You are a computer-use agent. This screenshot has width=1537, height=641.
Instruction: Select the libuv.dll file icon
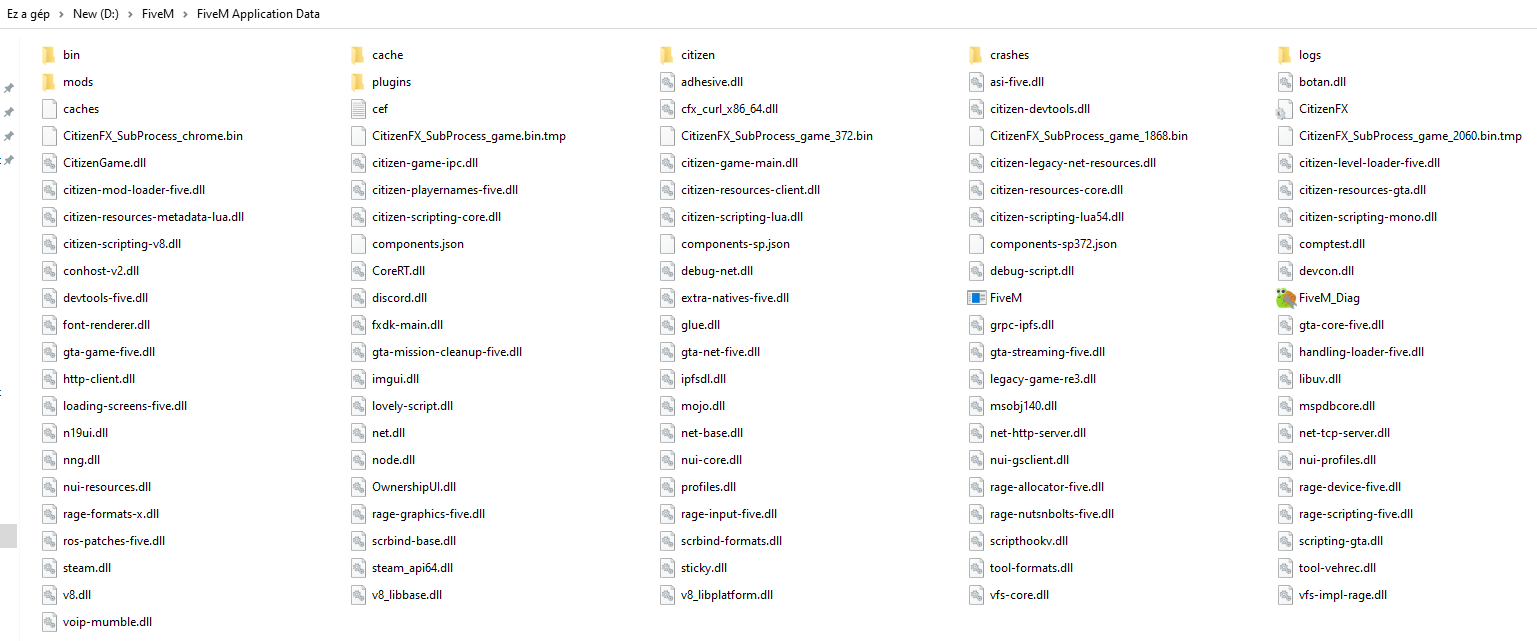pos(1285,379)
